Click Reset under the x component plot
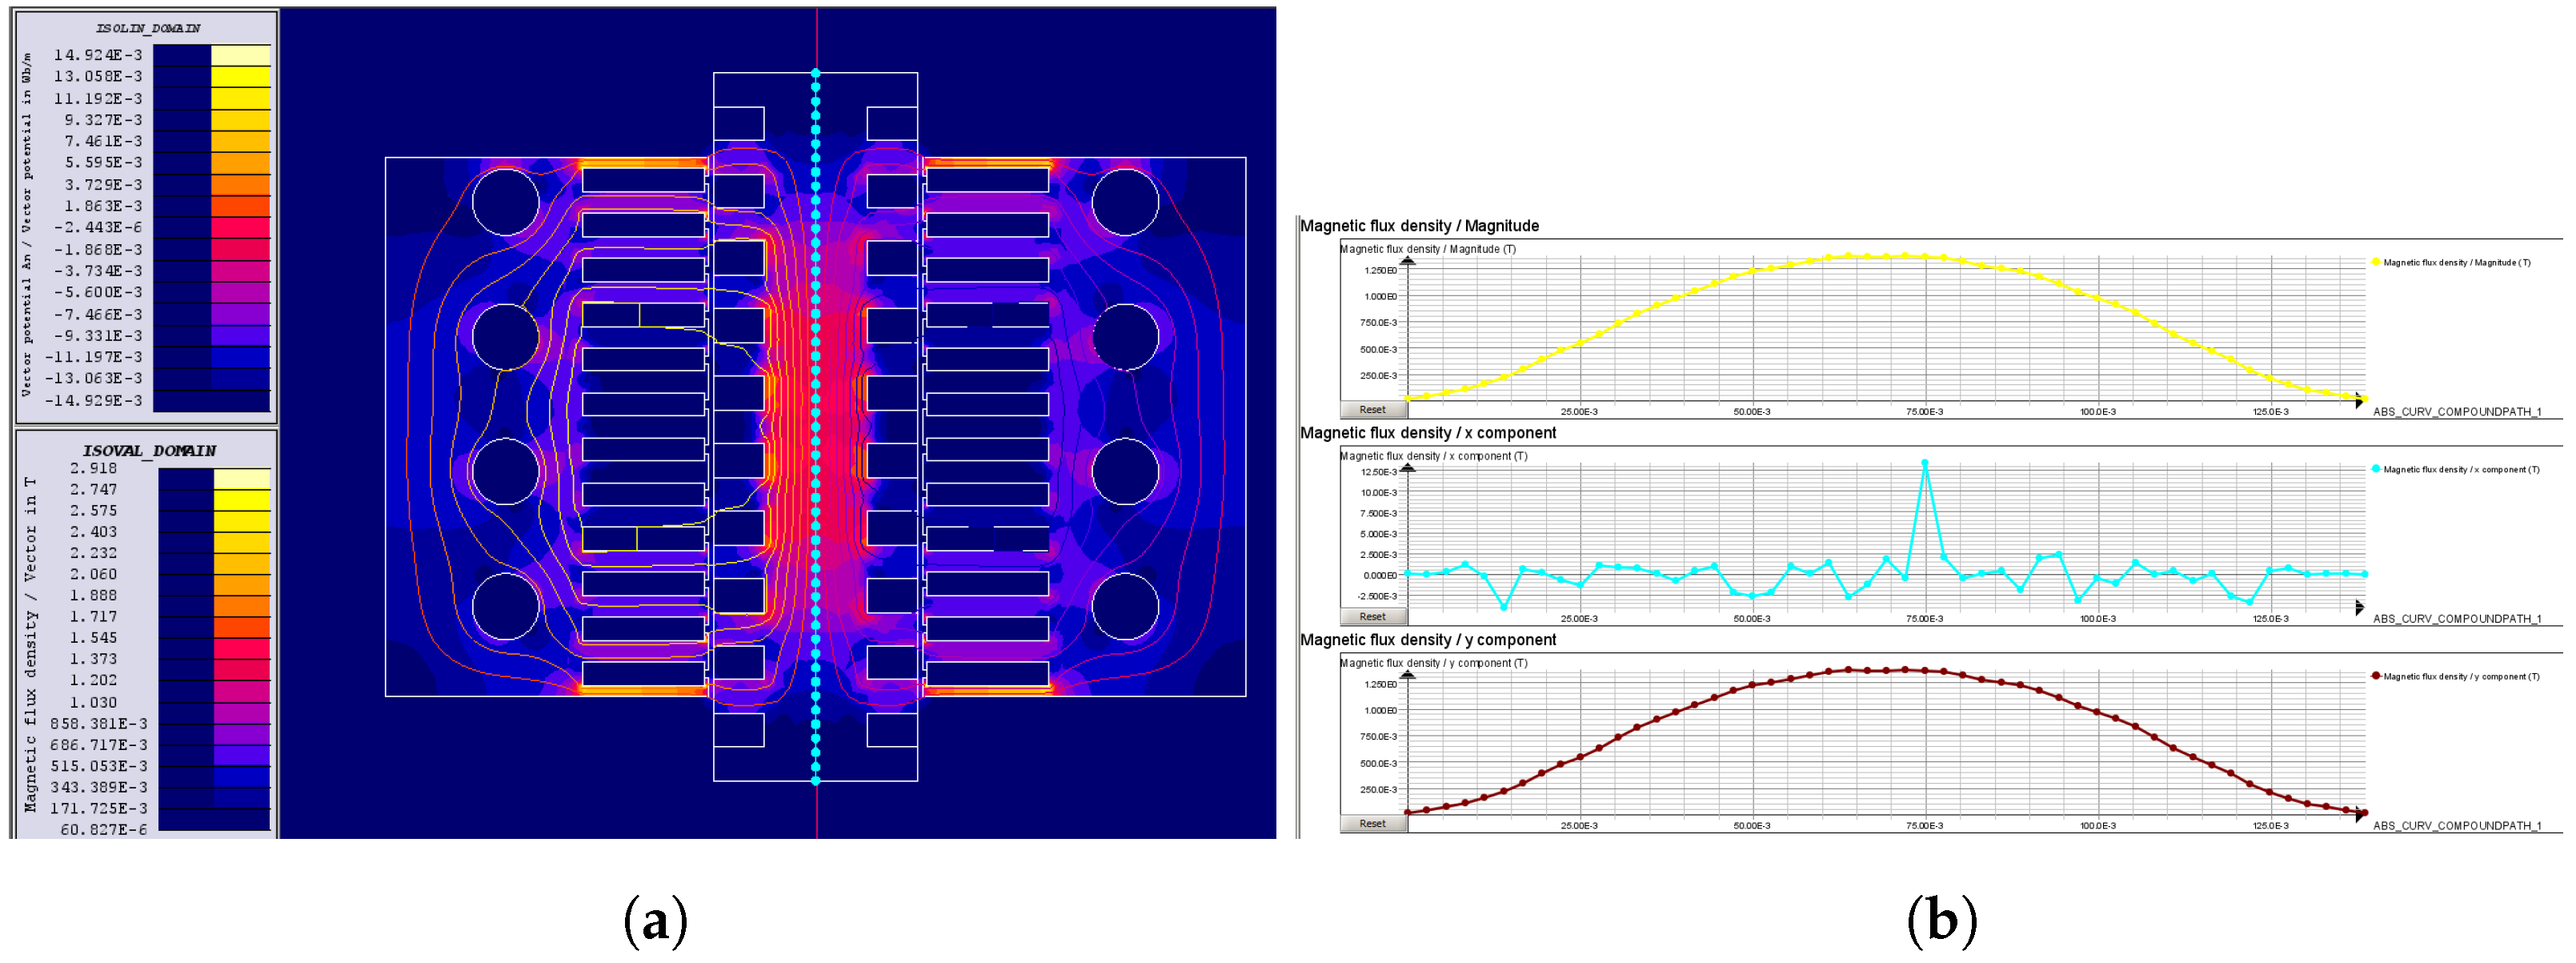This screenshot has width=2576, height=963. click(x=1372, y=616)
